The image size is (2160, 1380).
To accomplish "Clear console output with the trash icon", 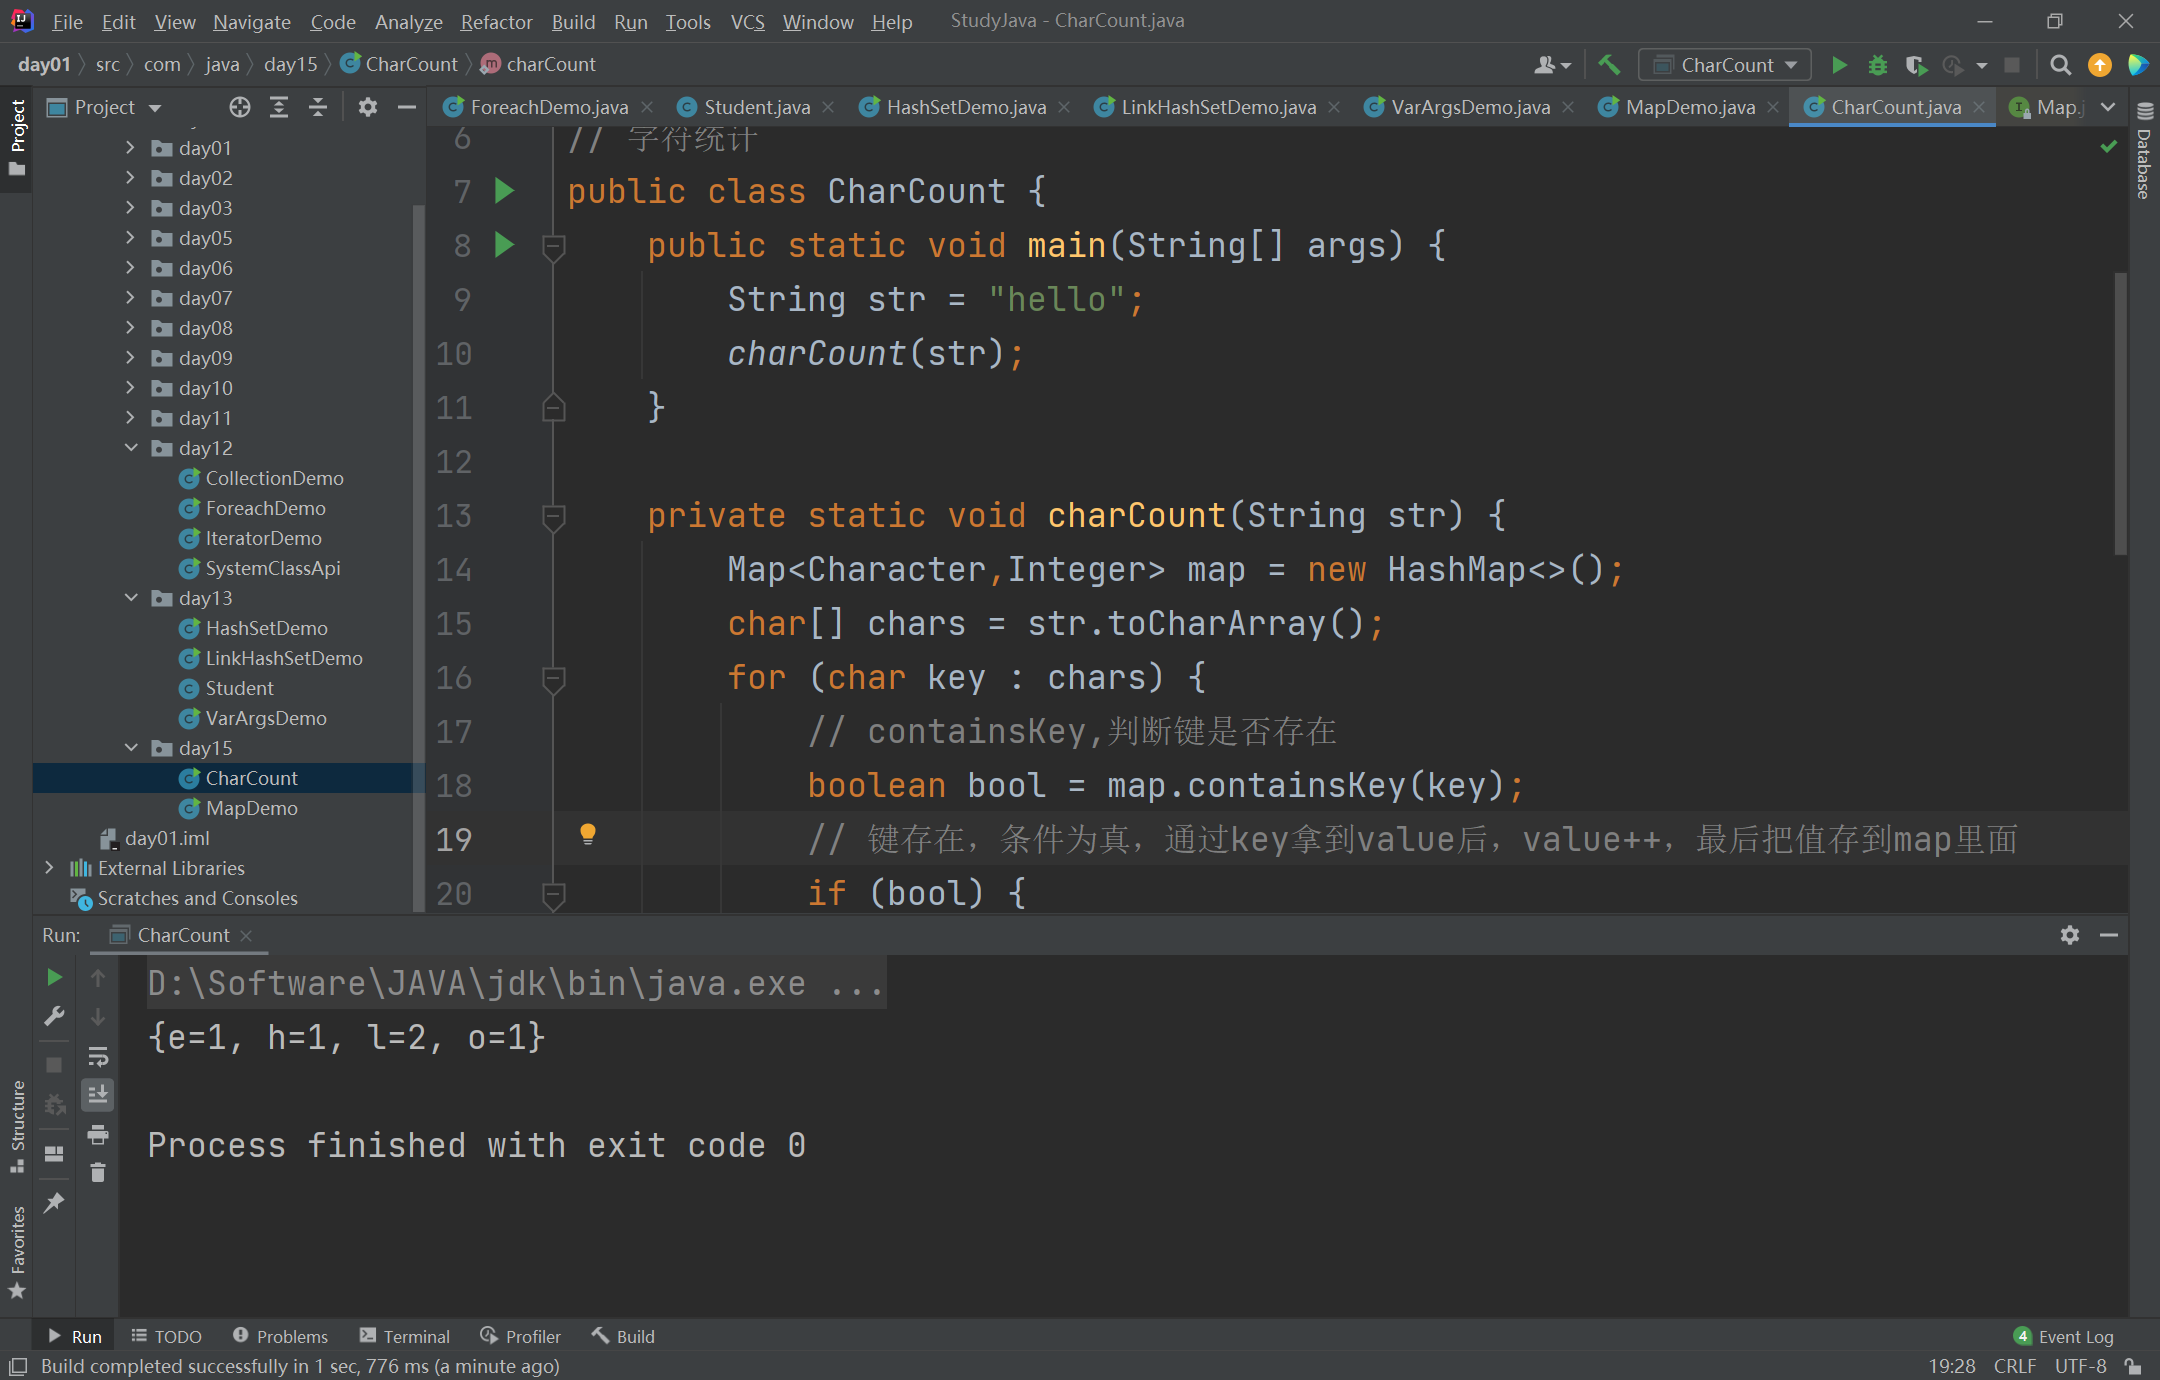I will point(97,1172).
